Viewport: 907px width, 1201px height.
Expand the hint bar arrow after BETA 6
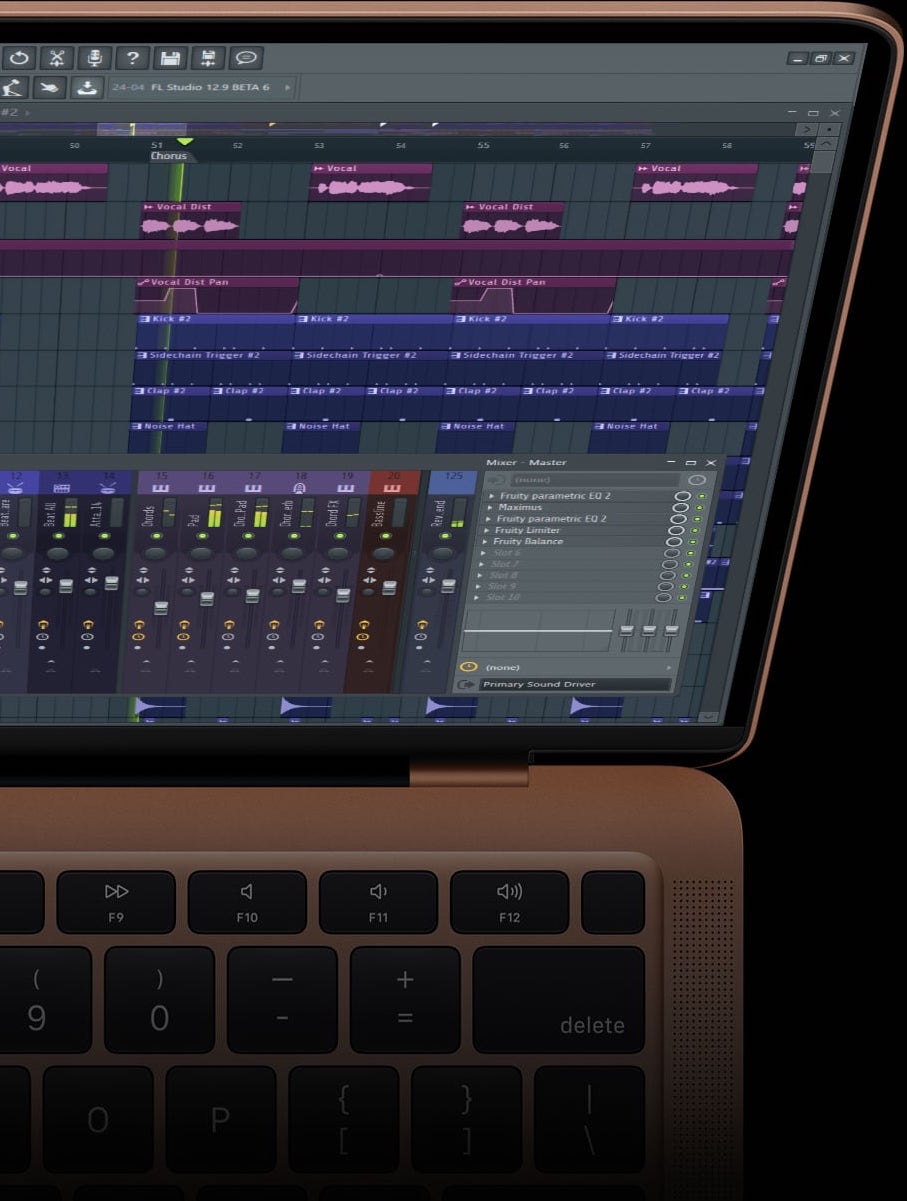(288, 87)
